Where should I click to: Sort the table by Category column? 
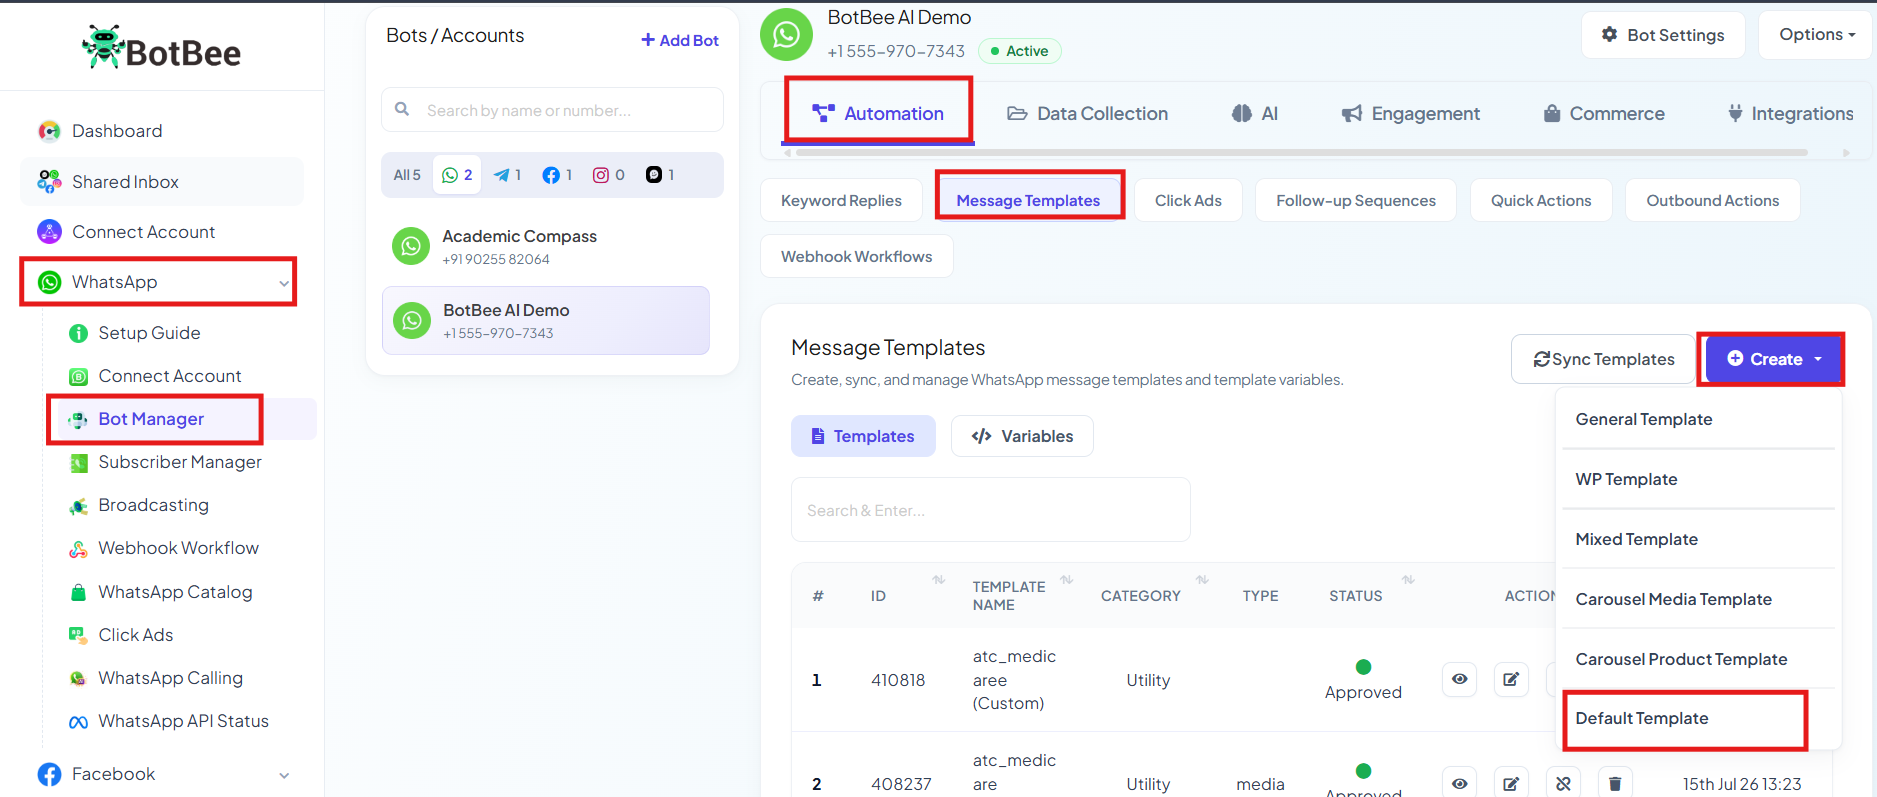pos(1202,580)
